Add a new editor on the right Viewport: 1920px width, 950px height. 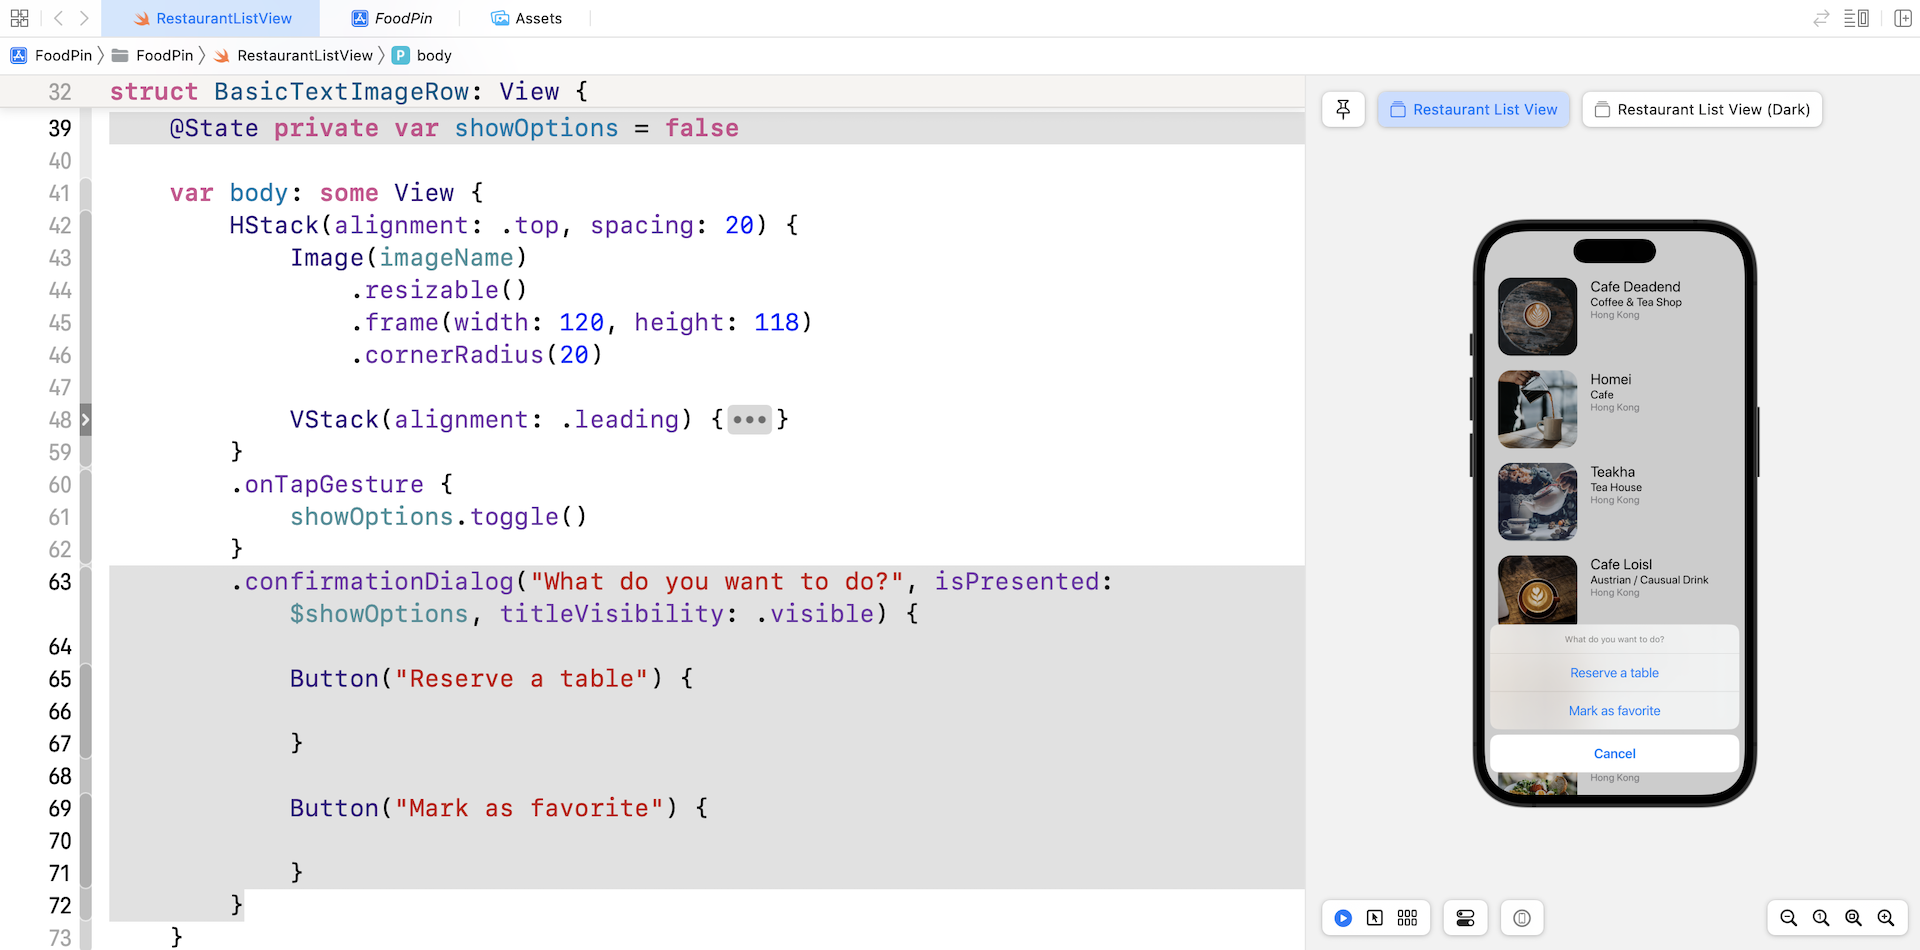(1902, 18)
